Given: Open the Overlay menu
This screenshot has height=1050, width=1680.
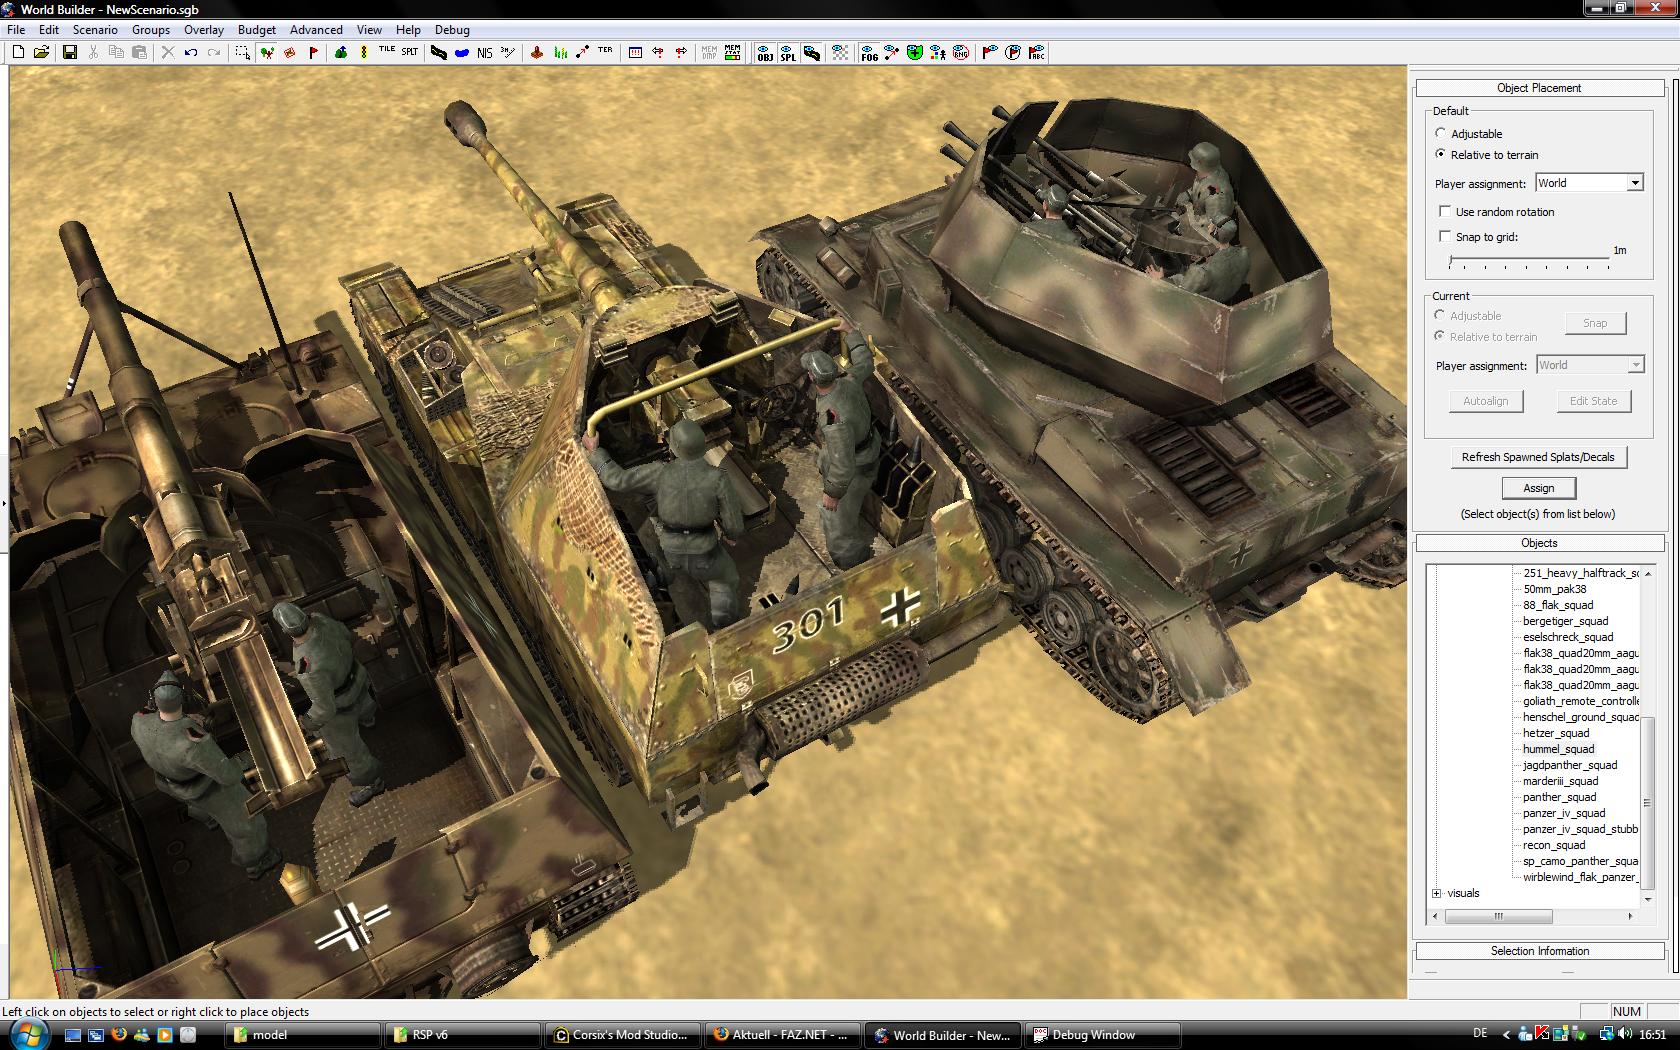Looking at the screenshot, I should [x=204, y=29].
